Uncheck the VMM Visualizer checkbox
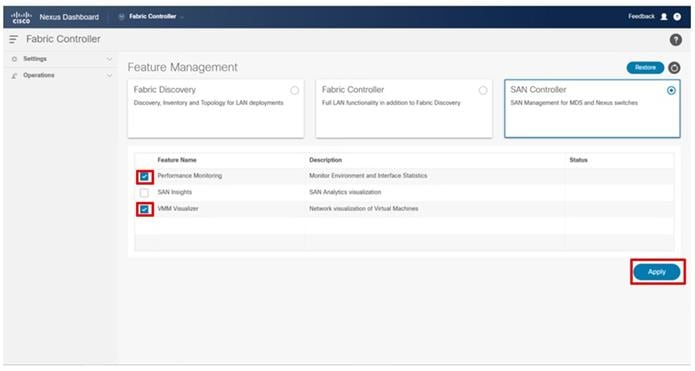 (x=144, y=209)
